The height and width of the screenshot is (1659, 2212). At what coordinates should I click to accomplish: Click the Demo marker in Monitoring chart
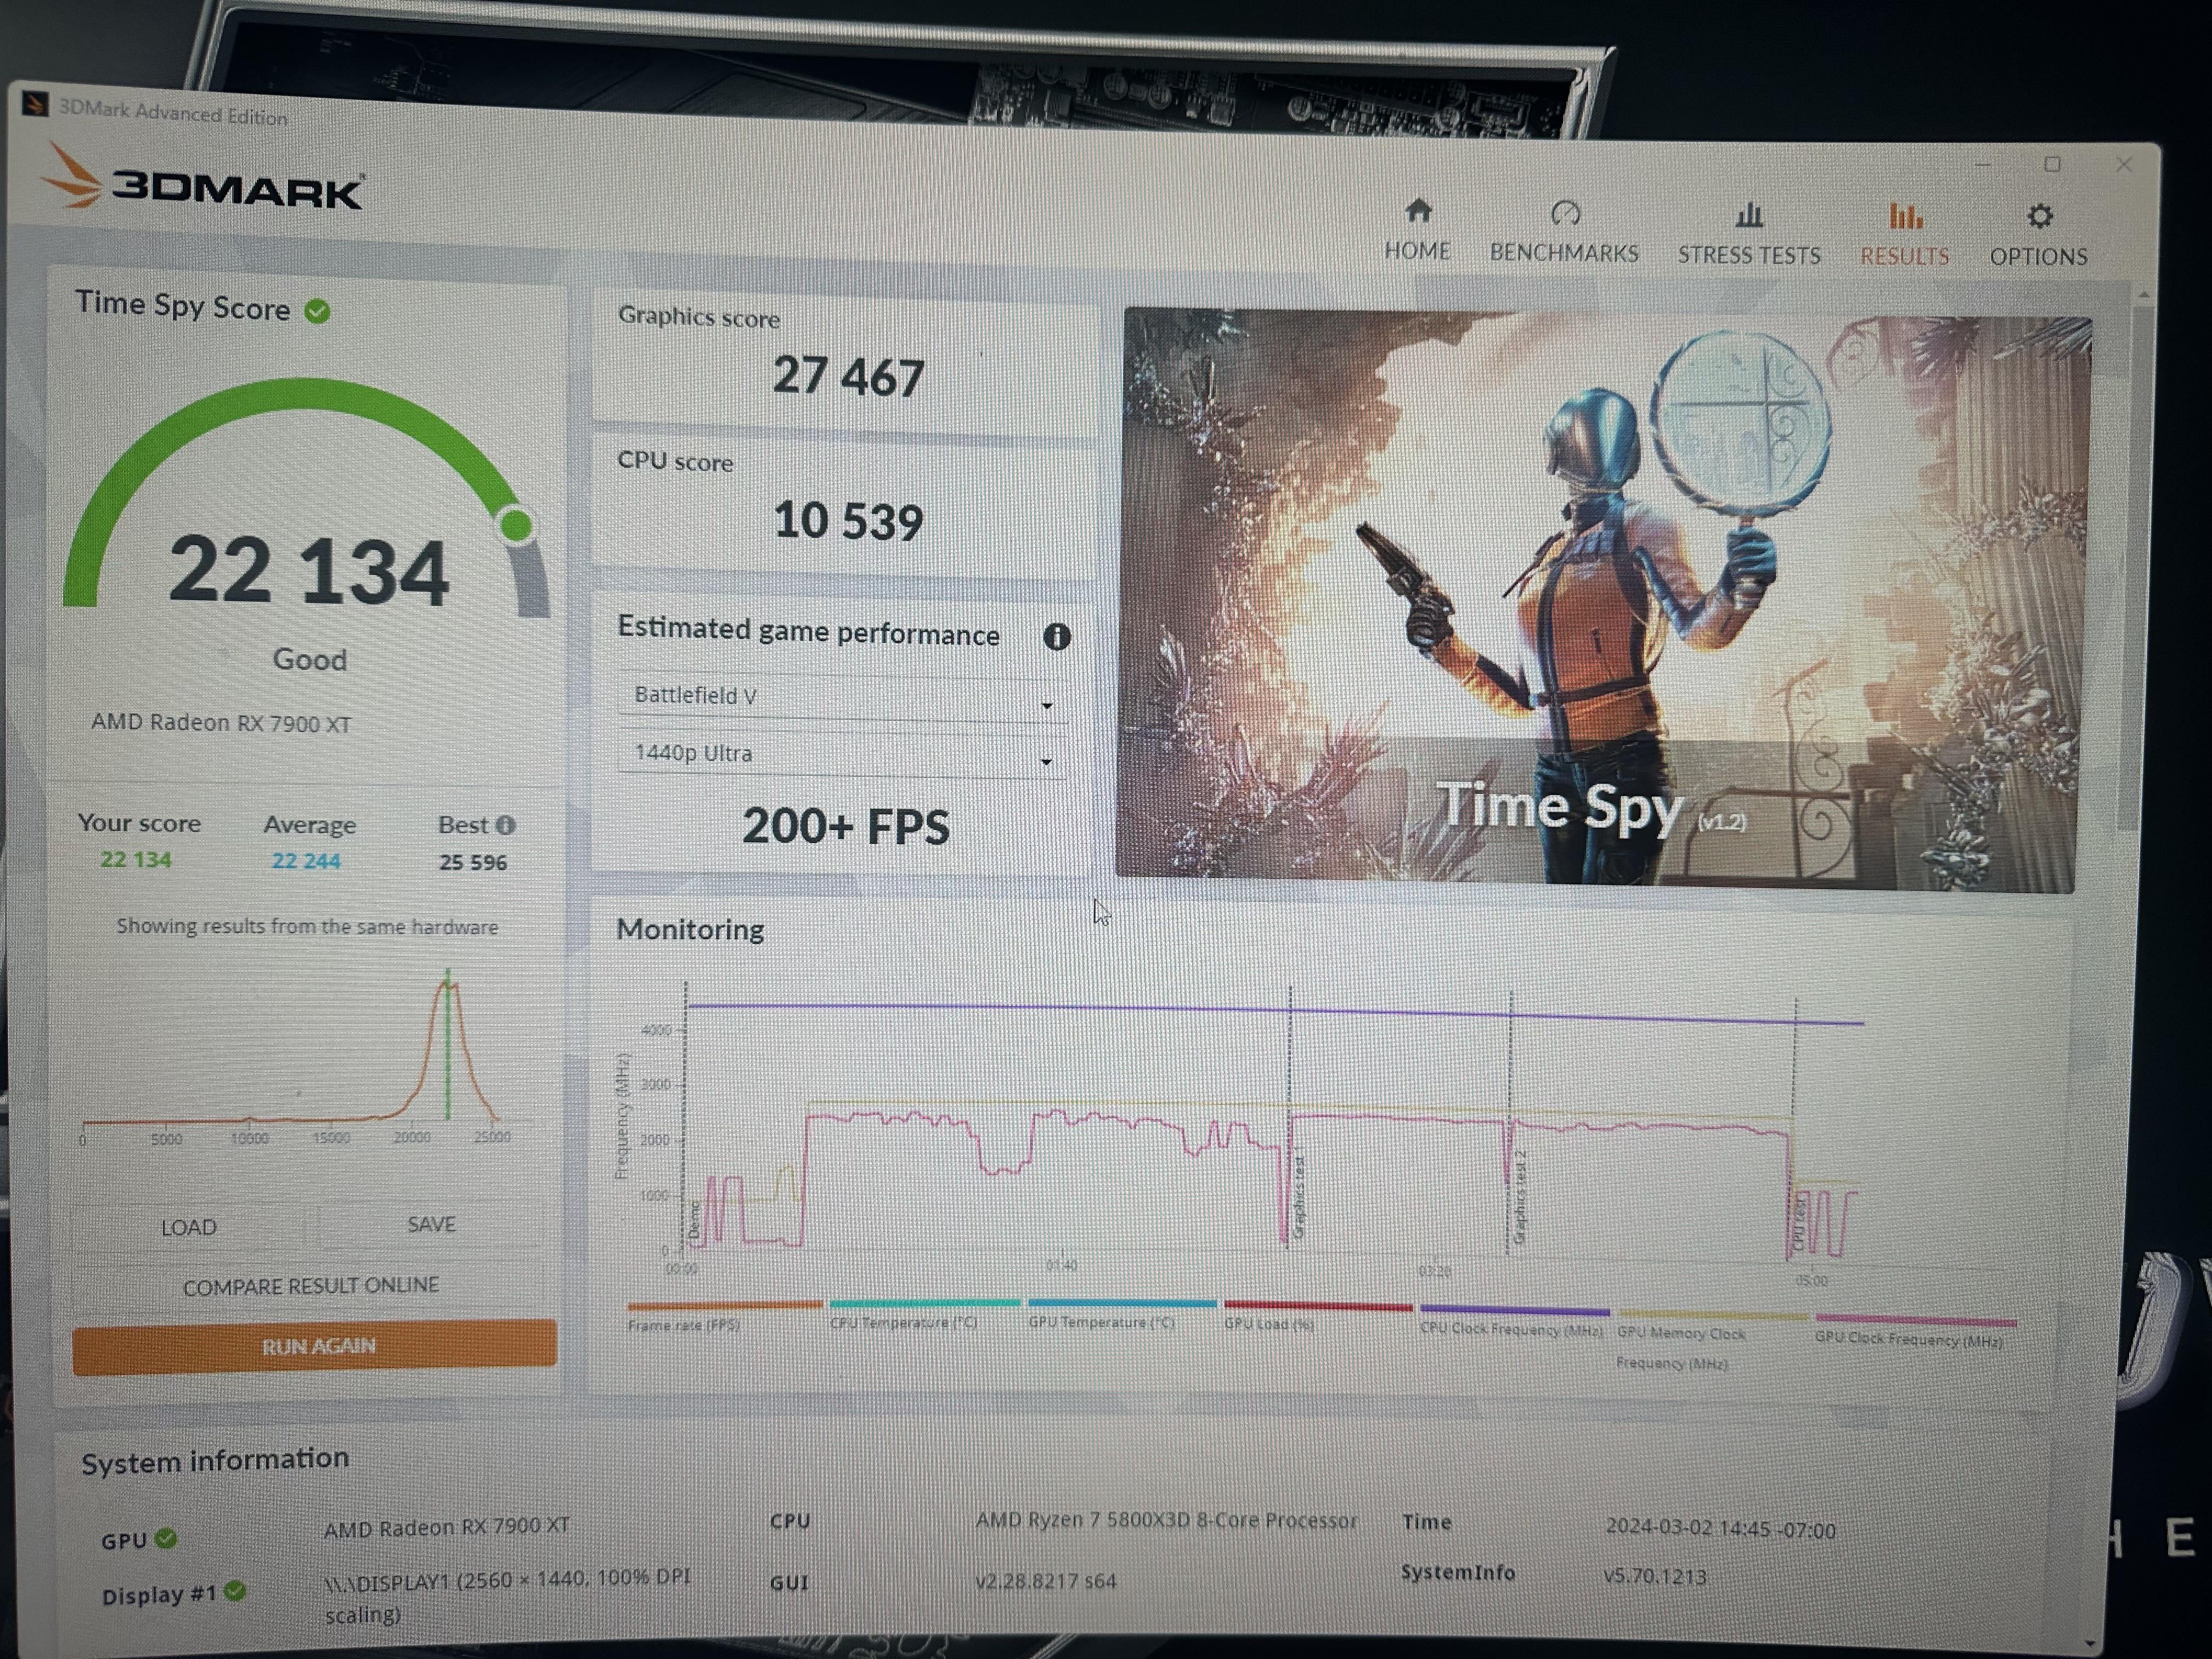point(695,1220)
